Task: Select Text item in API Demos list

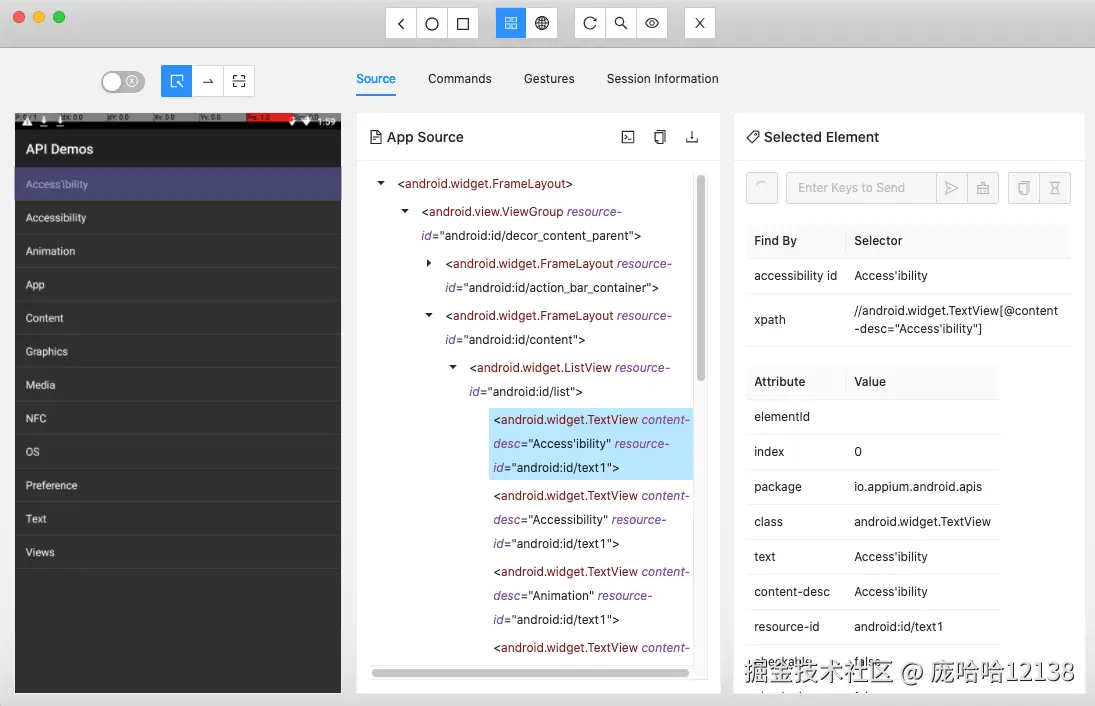Action: 178,519
